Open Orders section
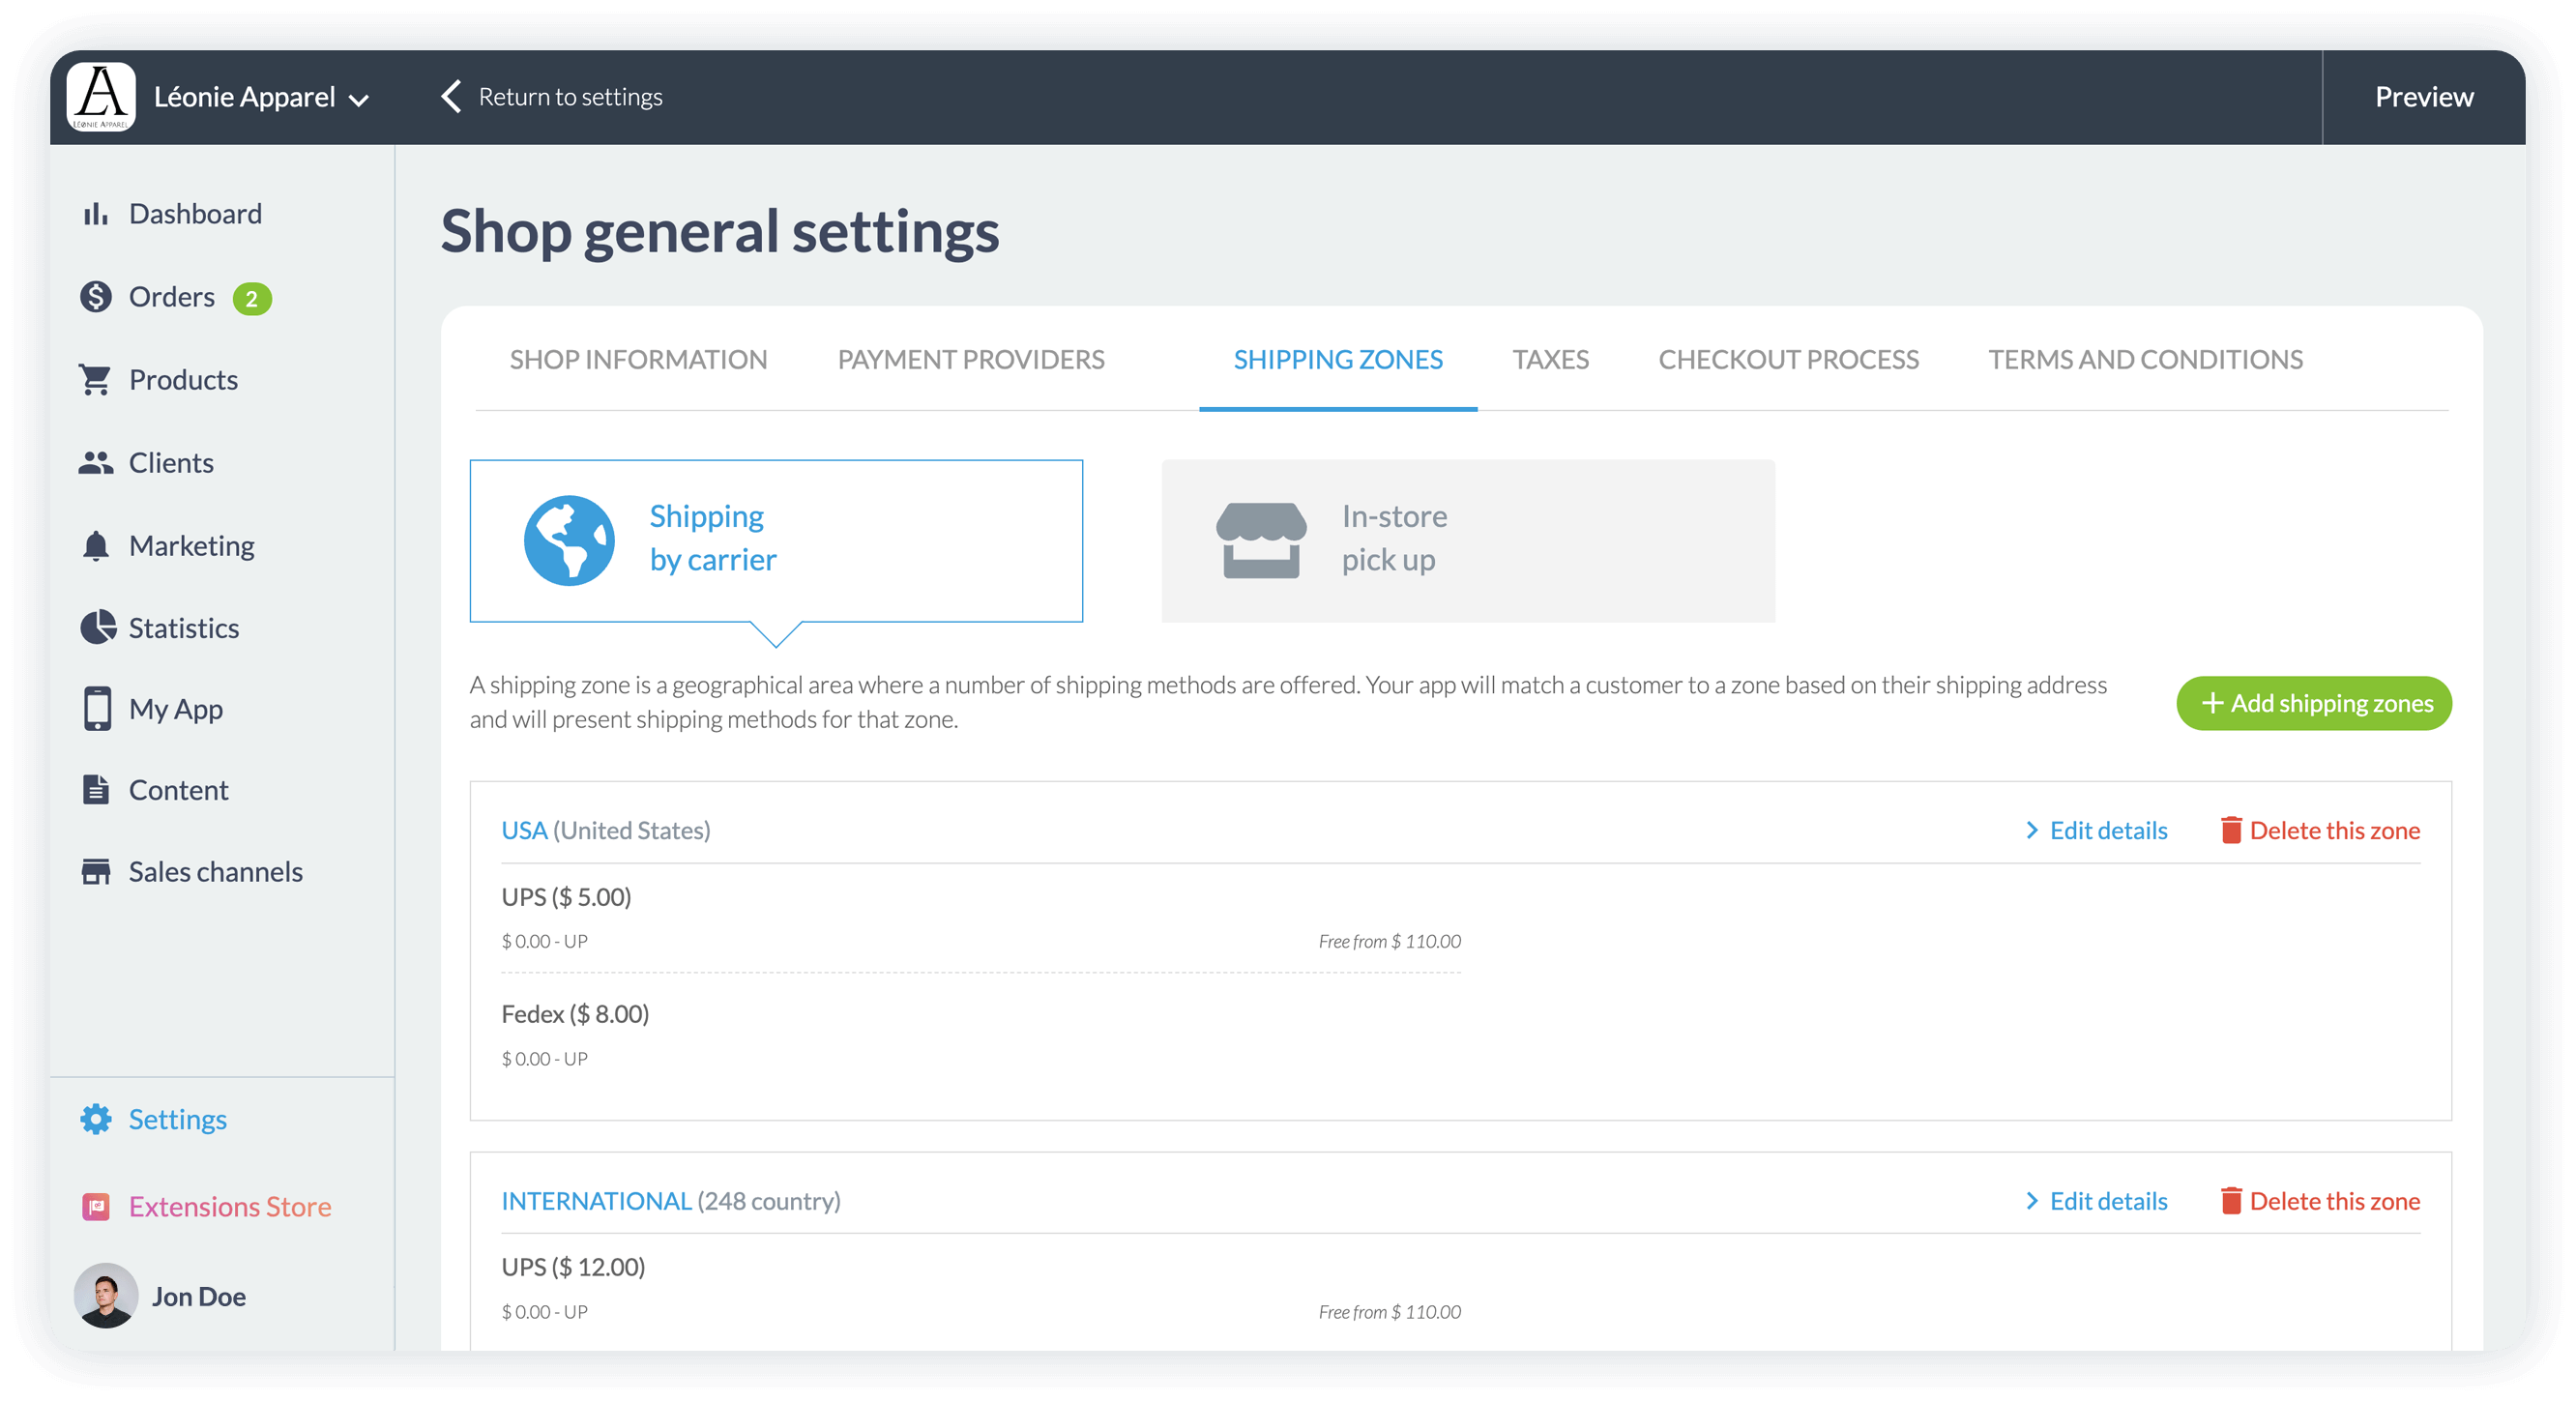The image size is (2576, 1401). coord(171,297)
